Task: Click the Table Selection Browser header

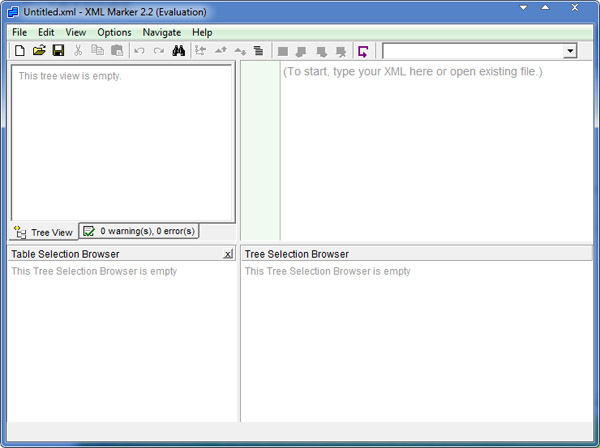Action: (122, 254)
